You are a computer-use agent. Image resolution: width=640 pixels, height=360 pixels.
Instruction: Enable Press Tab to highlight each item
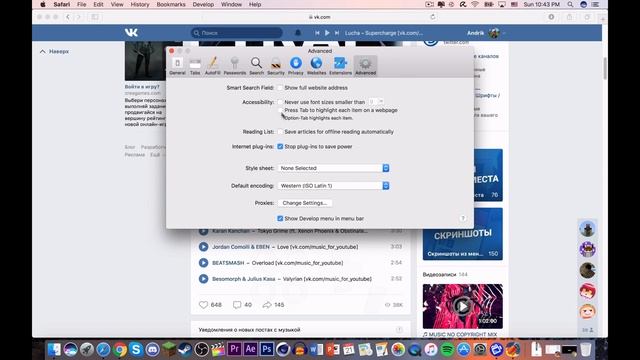280,110
